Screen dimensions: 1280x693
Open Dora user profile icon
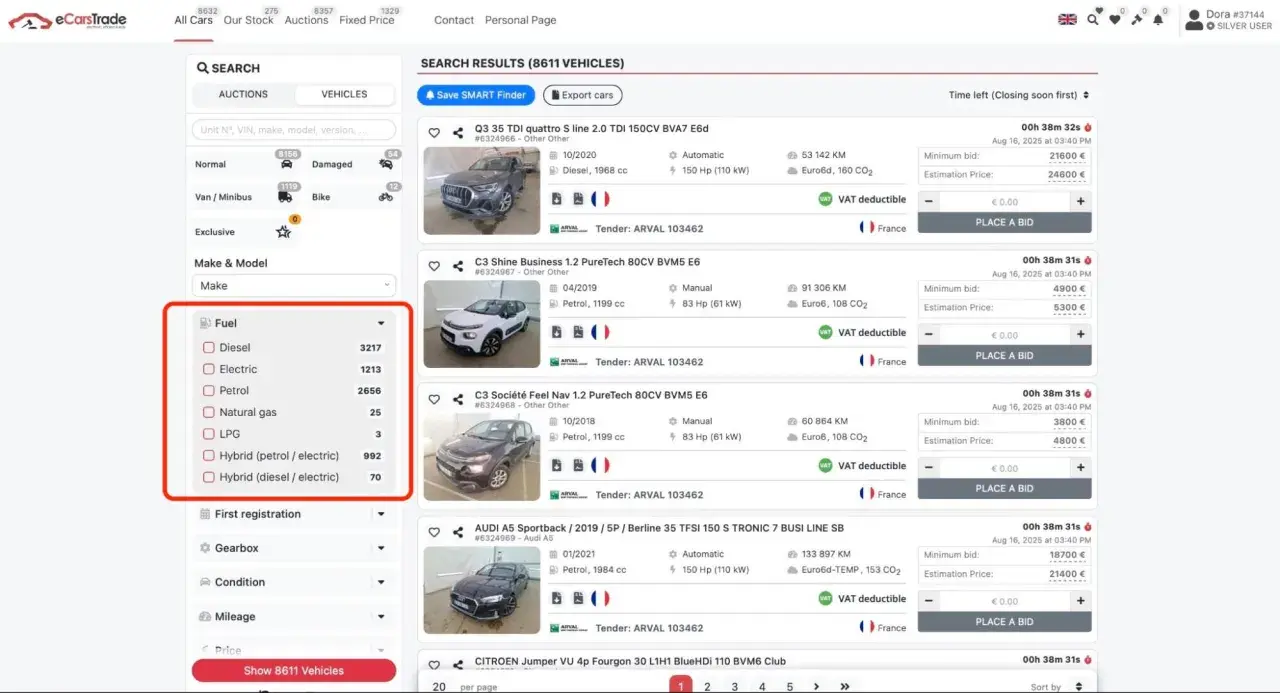point(1194,20)
